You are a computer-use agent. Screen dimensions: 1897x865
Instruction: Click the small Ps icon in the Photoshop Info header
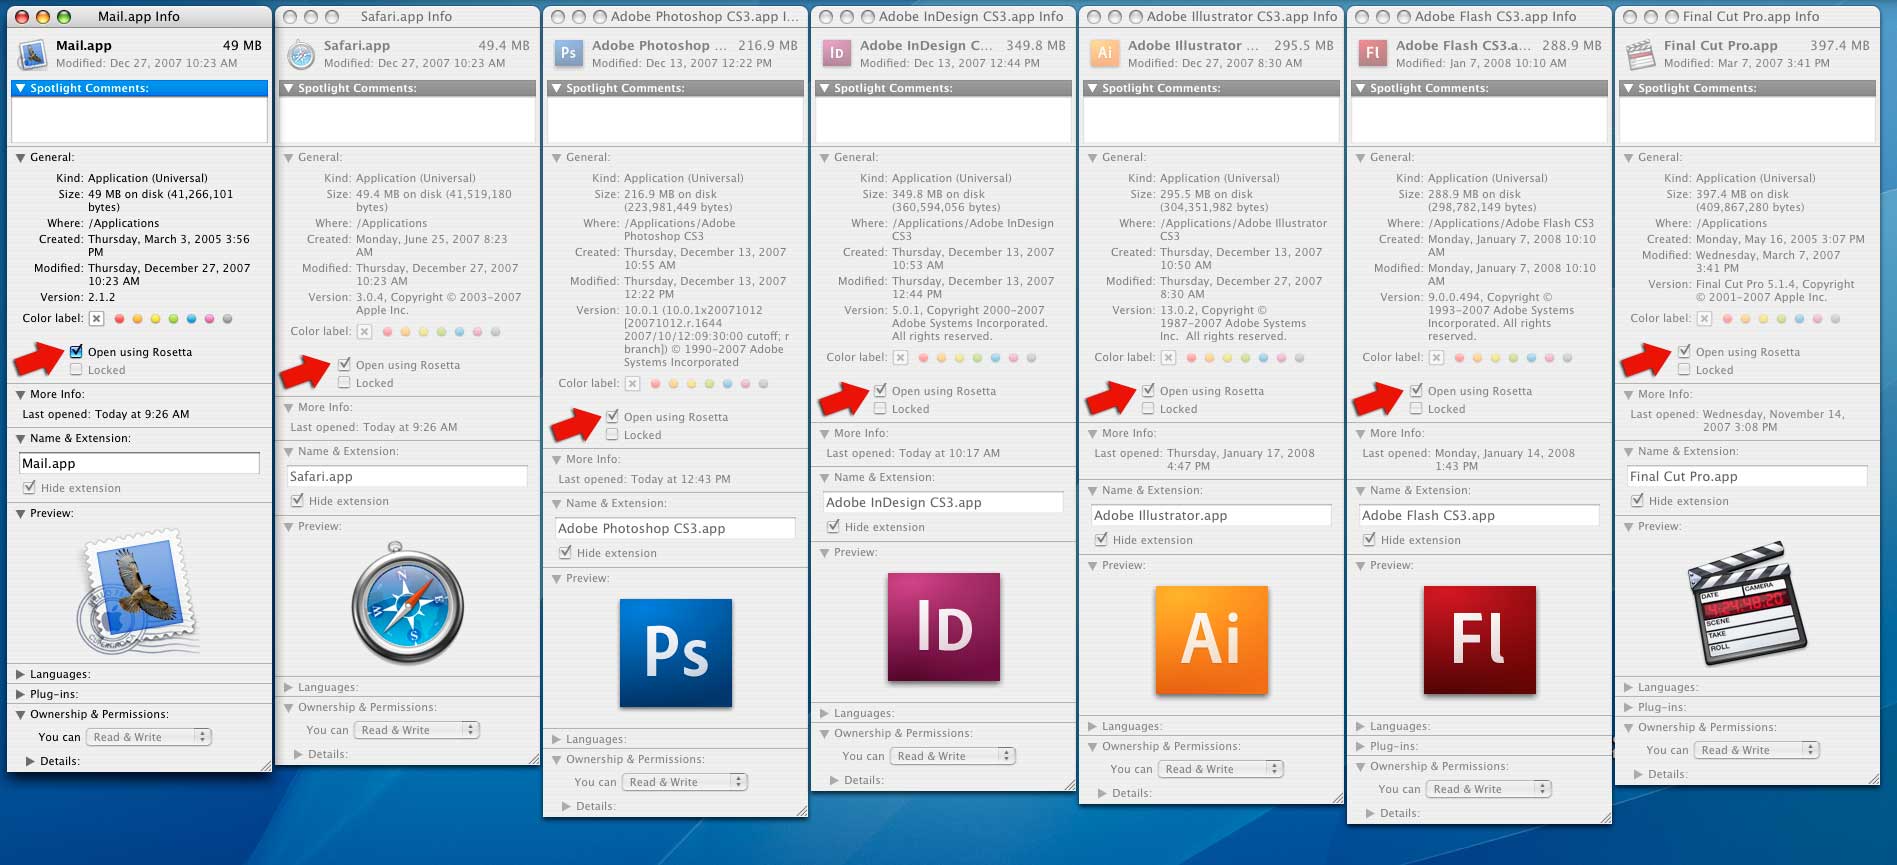(x=569, y=54)
